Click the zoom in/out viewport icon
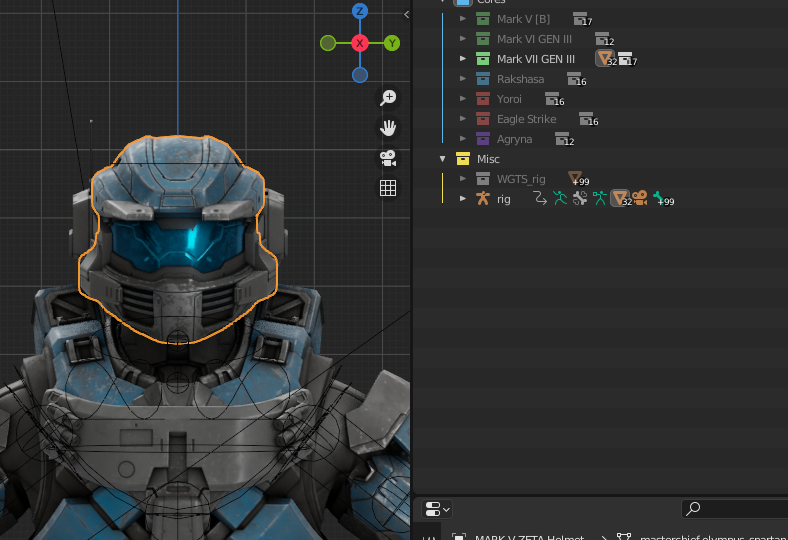Image resolution: width=788 pixels, height=540 pixels. tap(388, 98)
